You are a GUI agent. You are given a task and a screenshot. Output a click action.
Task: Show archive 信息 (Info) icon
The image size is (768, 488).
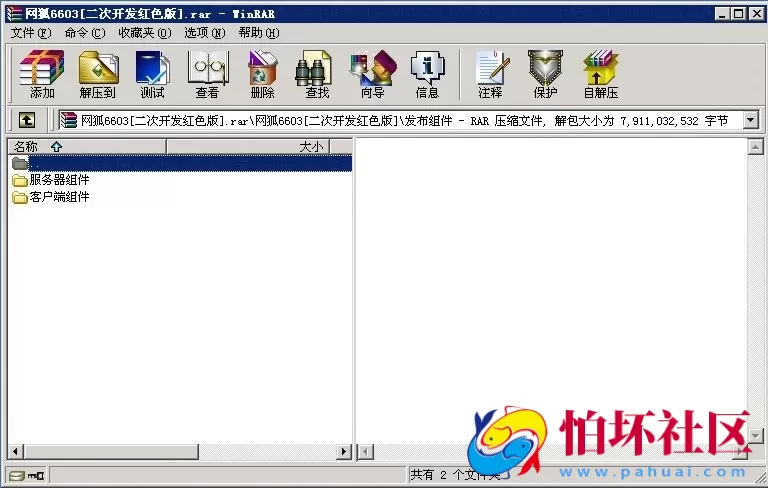tap(427, 75)
